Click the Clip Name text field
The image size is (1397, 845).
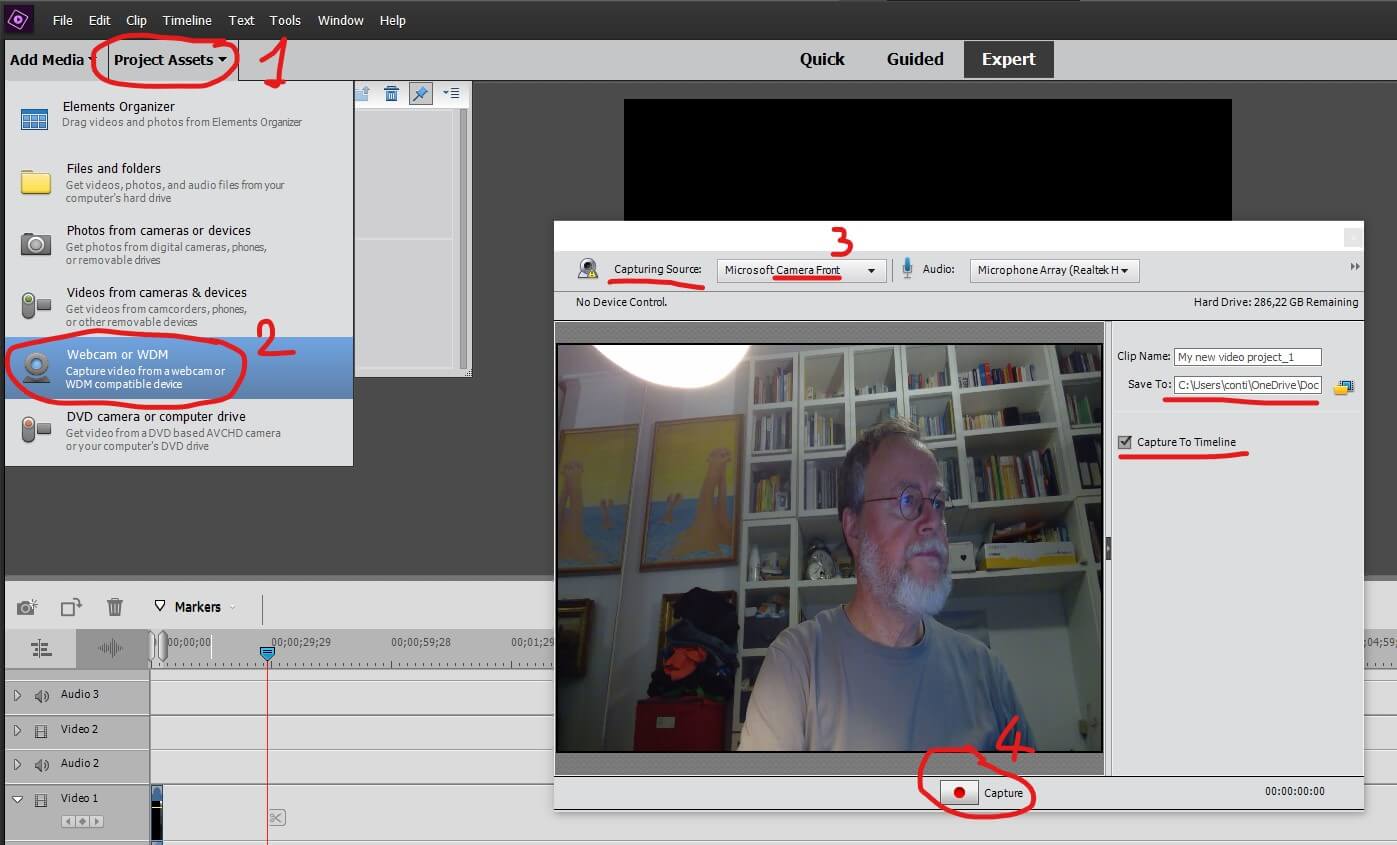[1247, 357]
